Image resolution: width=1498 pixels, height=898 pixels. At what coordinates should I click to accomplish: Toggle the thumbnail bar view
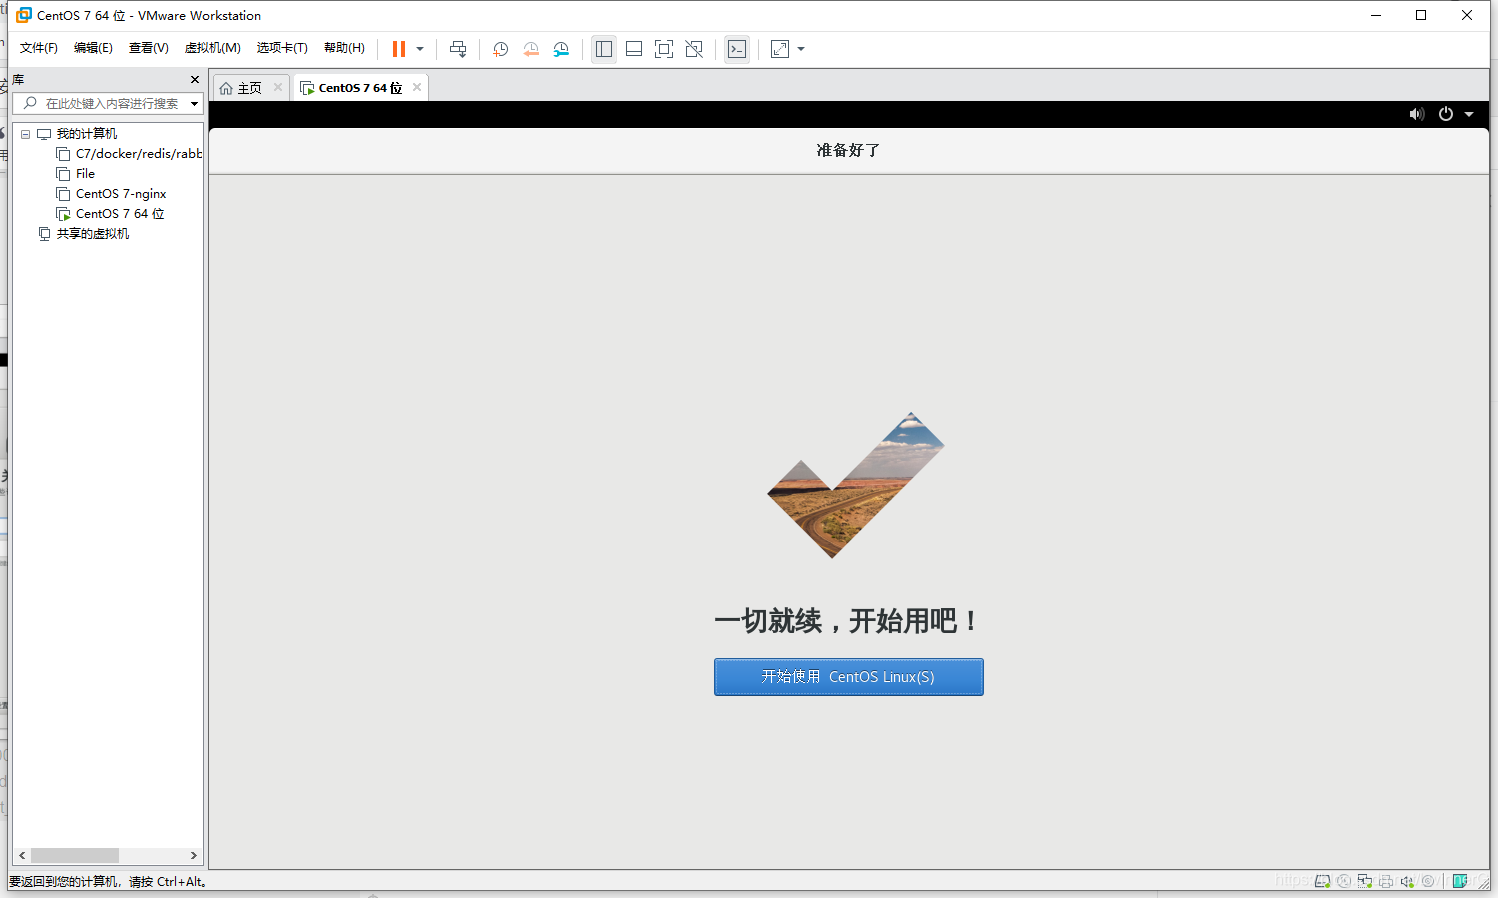[634, 49]
